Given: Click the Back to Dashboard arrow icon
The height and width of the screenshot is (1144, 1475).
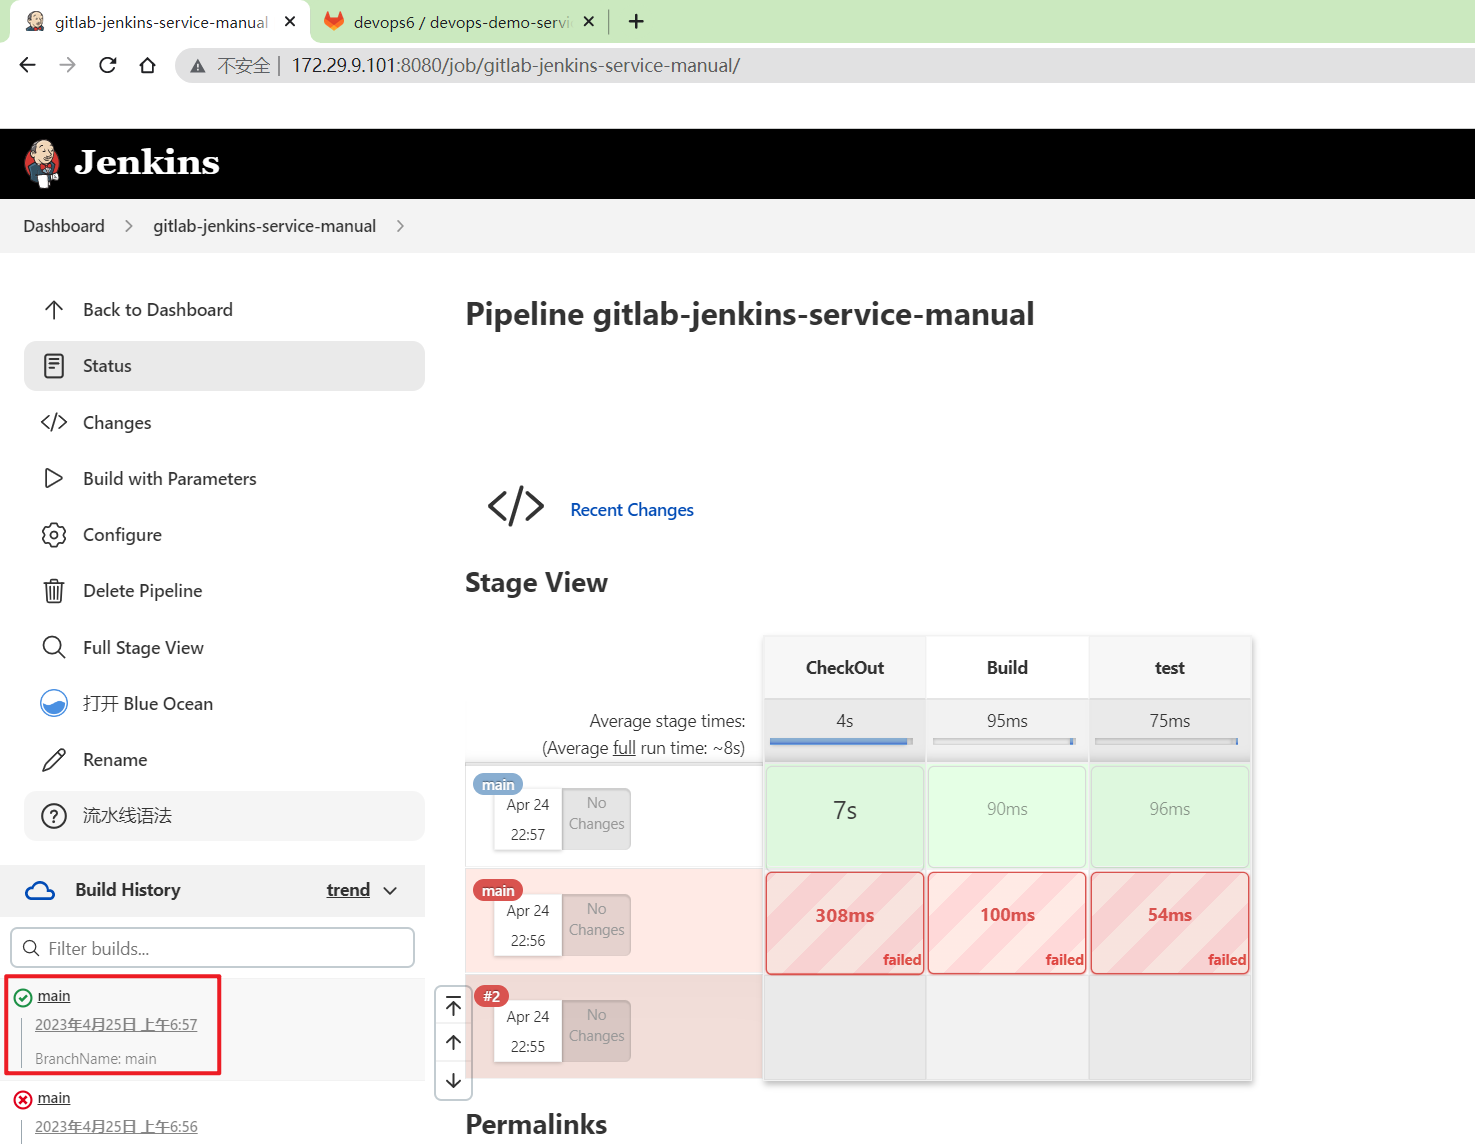Looking at the screenshot, I should point(54,310).
